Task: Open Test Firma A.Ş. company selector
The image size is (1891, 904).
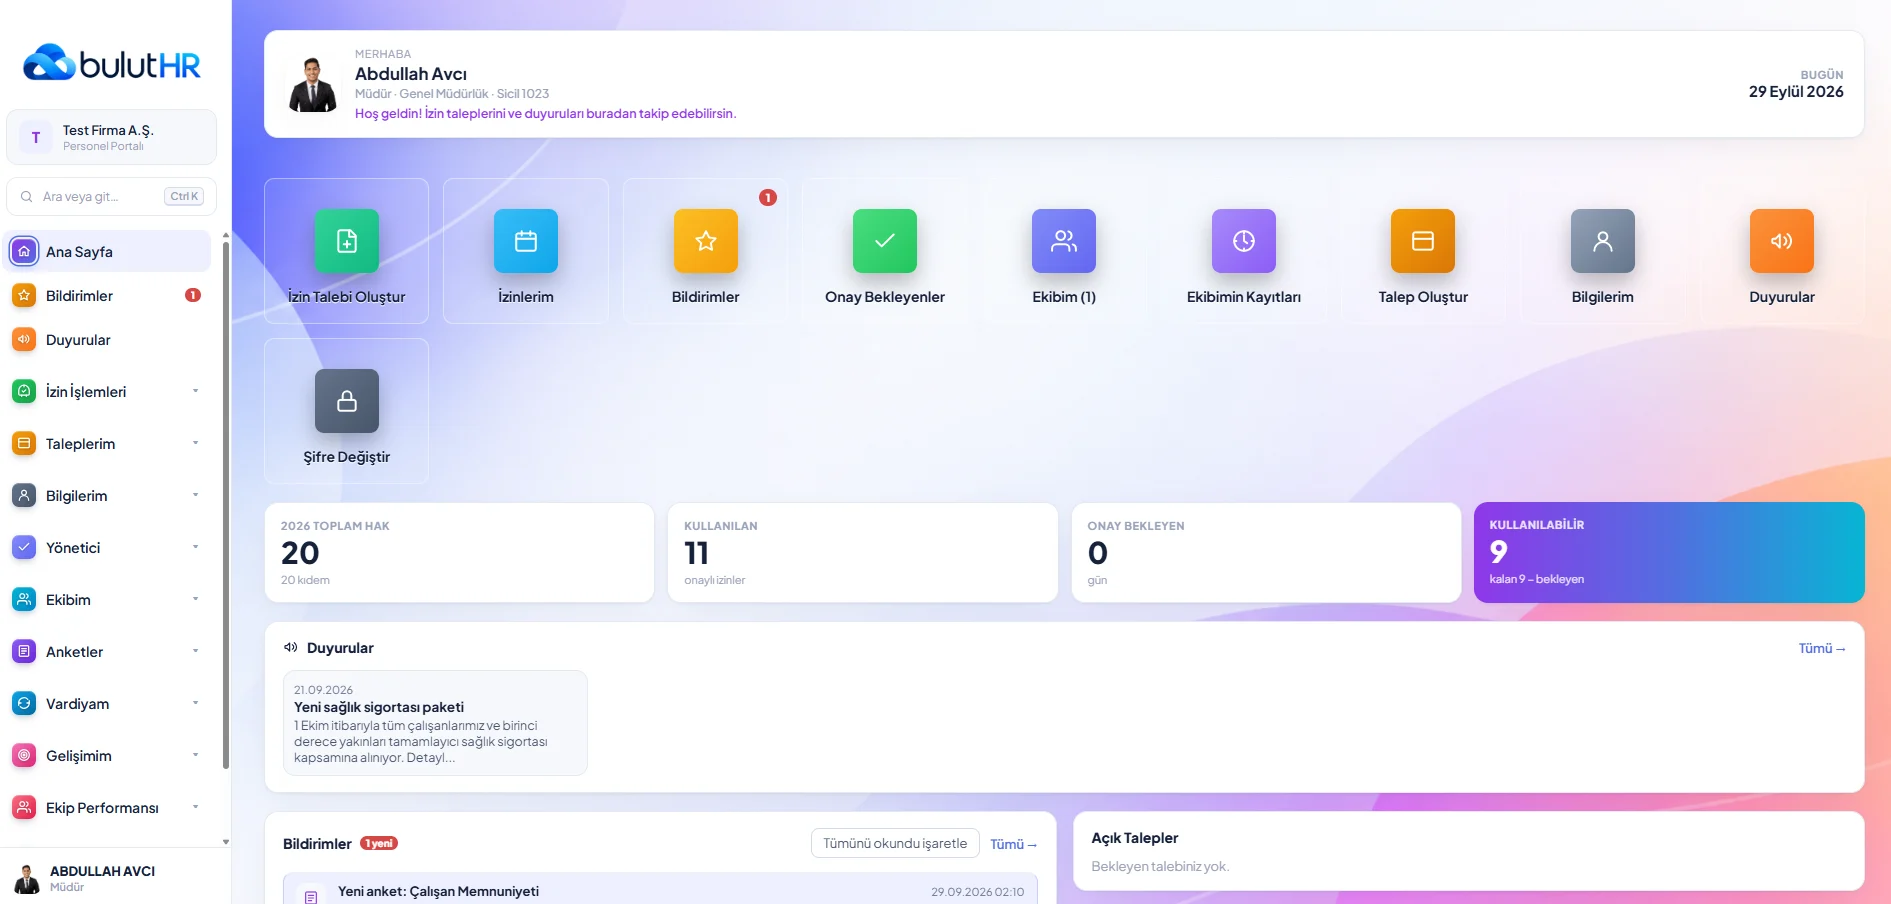Action: coord(111,137)
